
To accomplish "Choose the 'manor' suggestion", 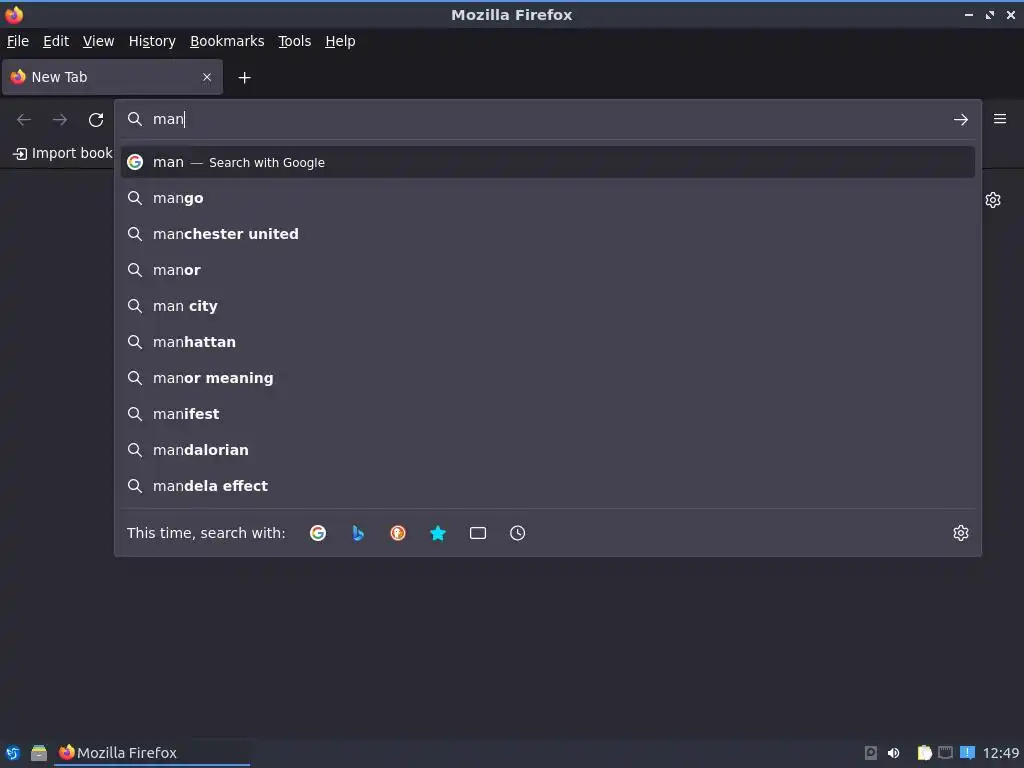I will [547, 270].
